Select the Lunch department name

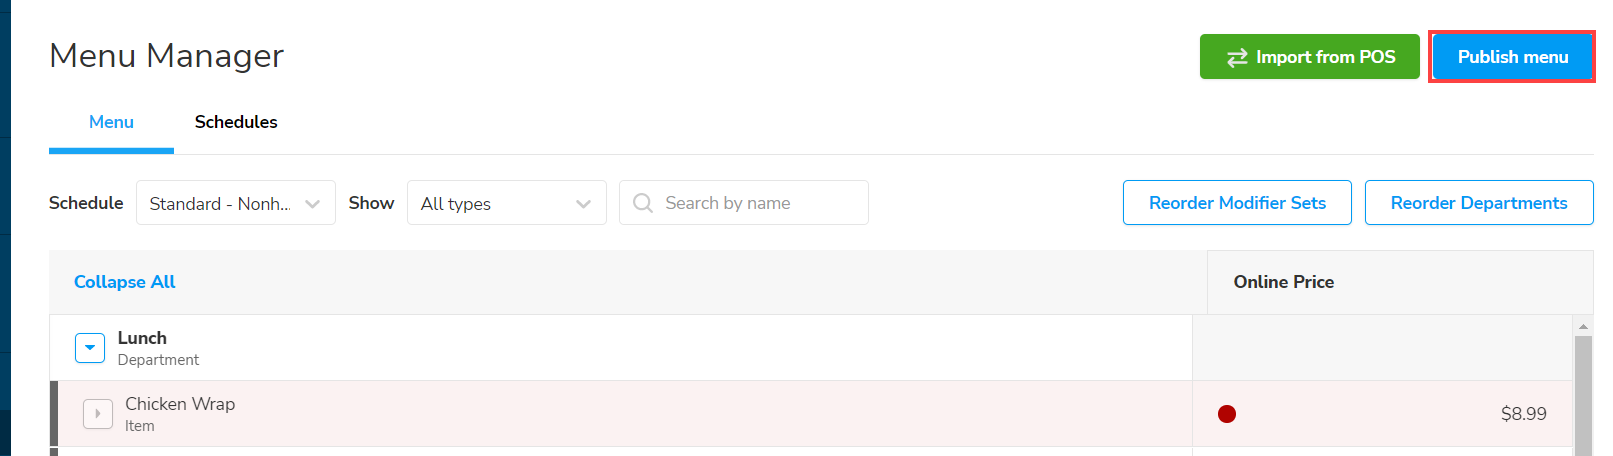click(142, 338)
